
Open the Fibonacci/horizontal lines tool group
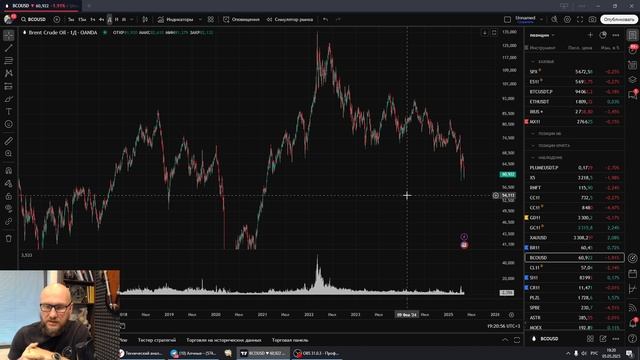tap(9, 61)
